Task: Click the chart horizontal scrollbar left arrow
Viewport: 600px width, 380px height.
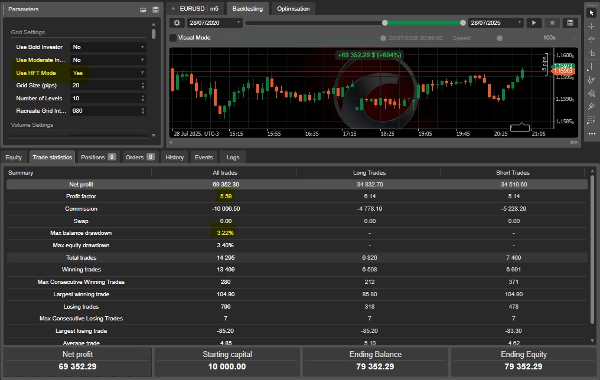Action: (x=171, y=142)
